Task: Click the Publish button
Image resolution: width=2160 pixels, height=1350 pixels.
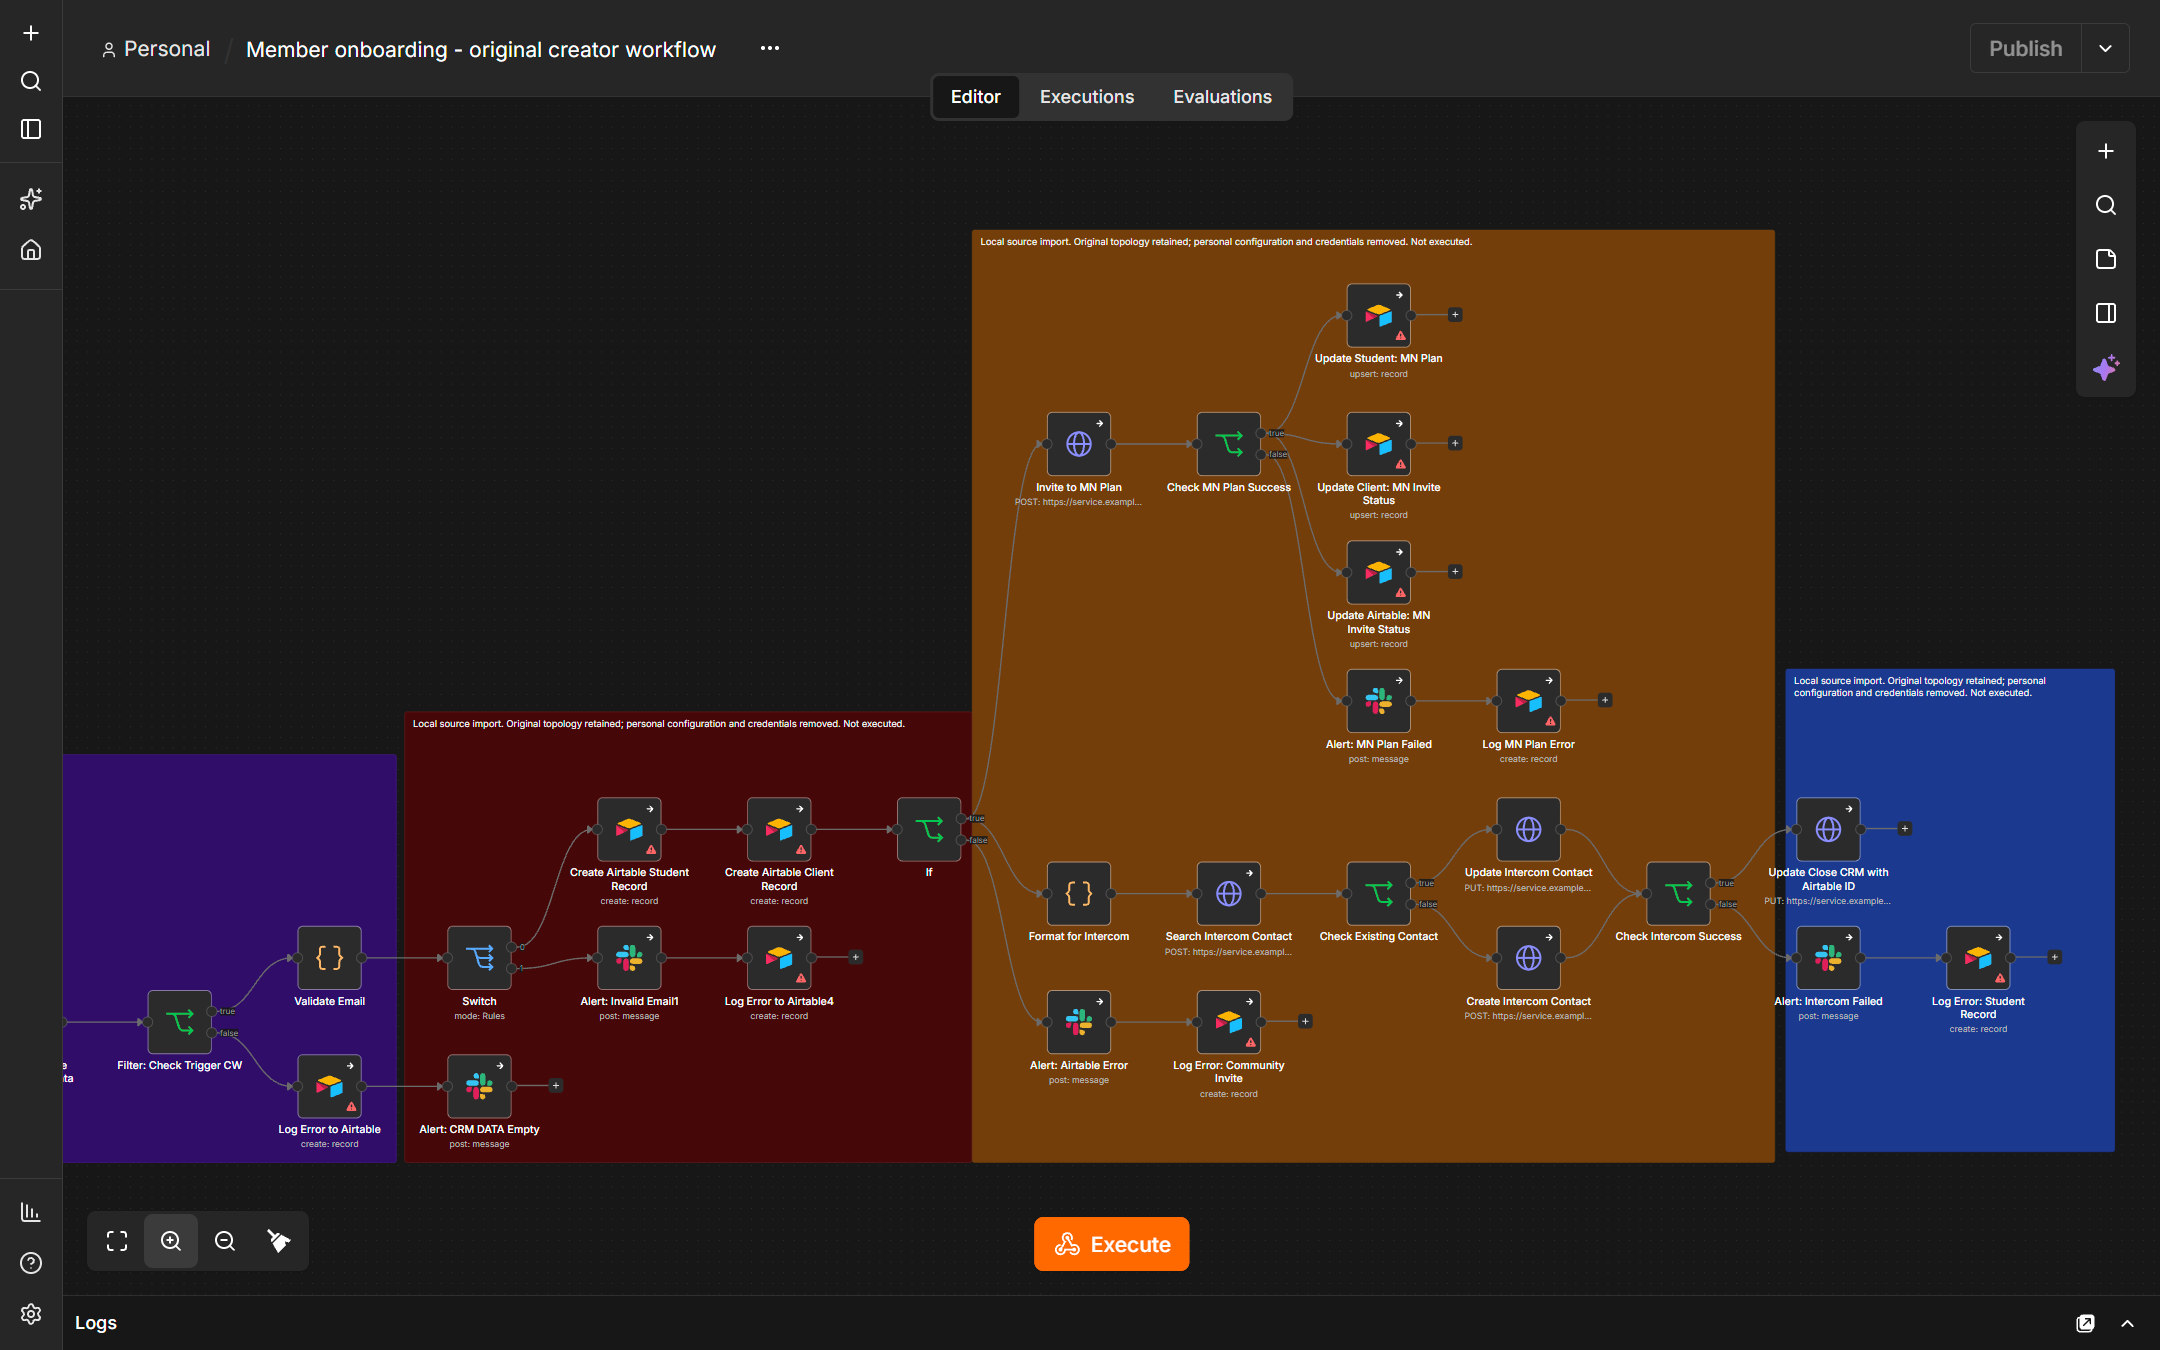Action: tap(2025, 48)
